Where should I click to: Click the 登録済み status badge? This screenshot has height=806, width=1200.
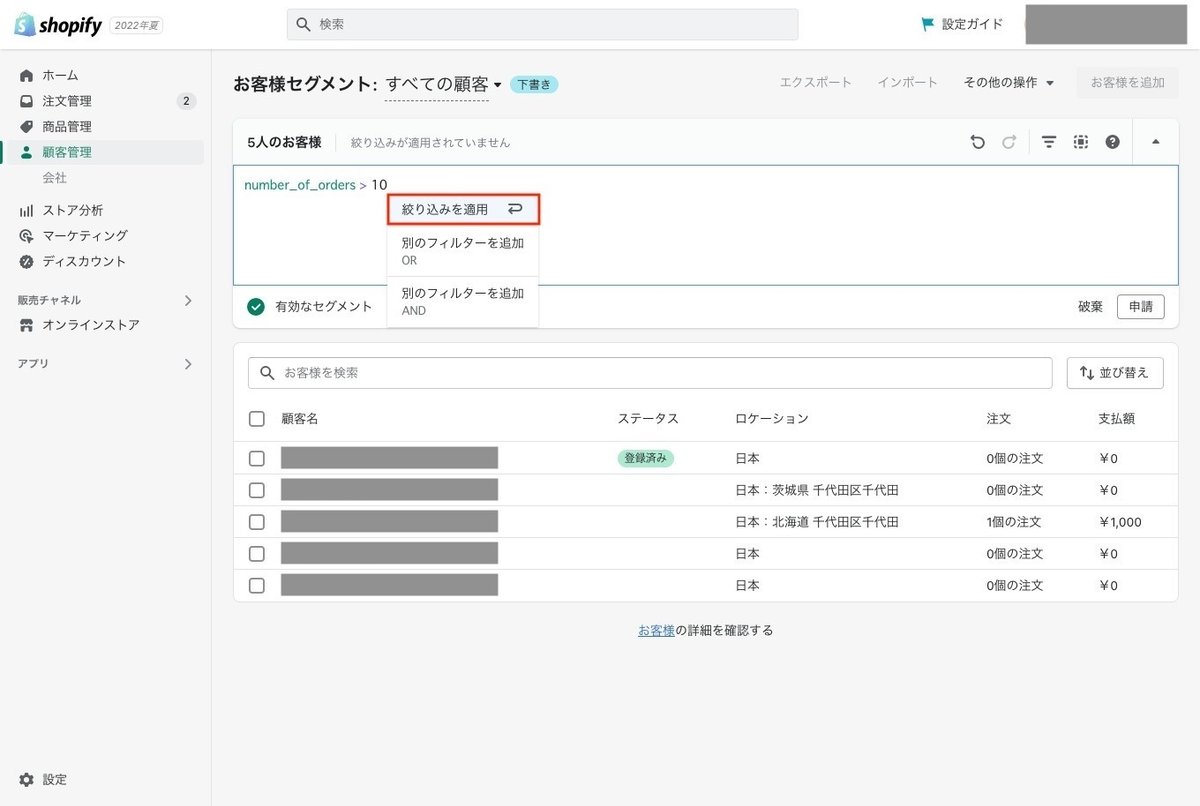pyautogui.click(x=646, y=459)
